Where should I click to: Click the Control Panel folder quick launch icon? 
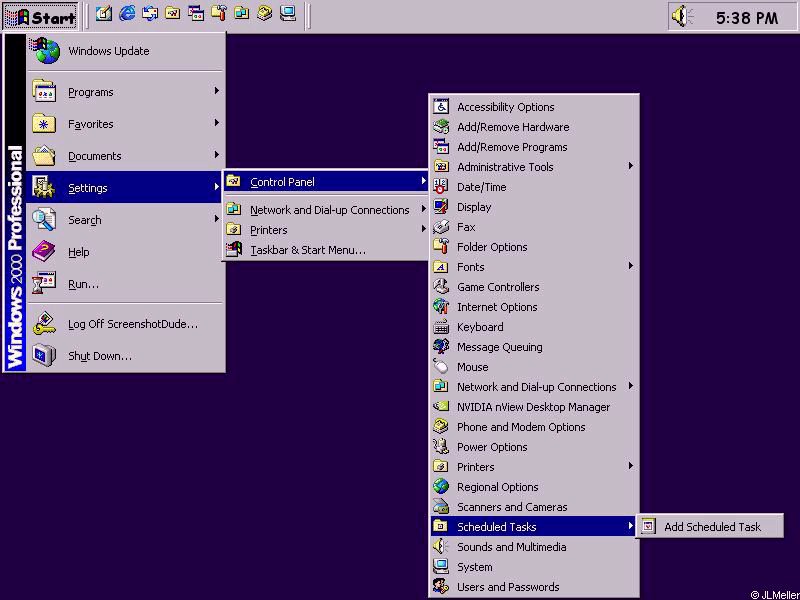tap(173, 14)
